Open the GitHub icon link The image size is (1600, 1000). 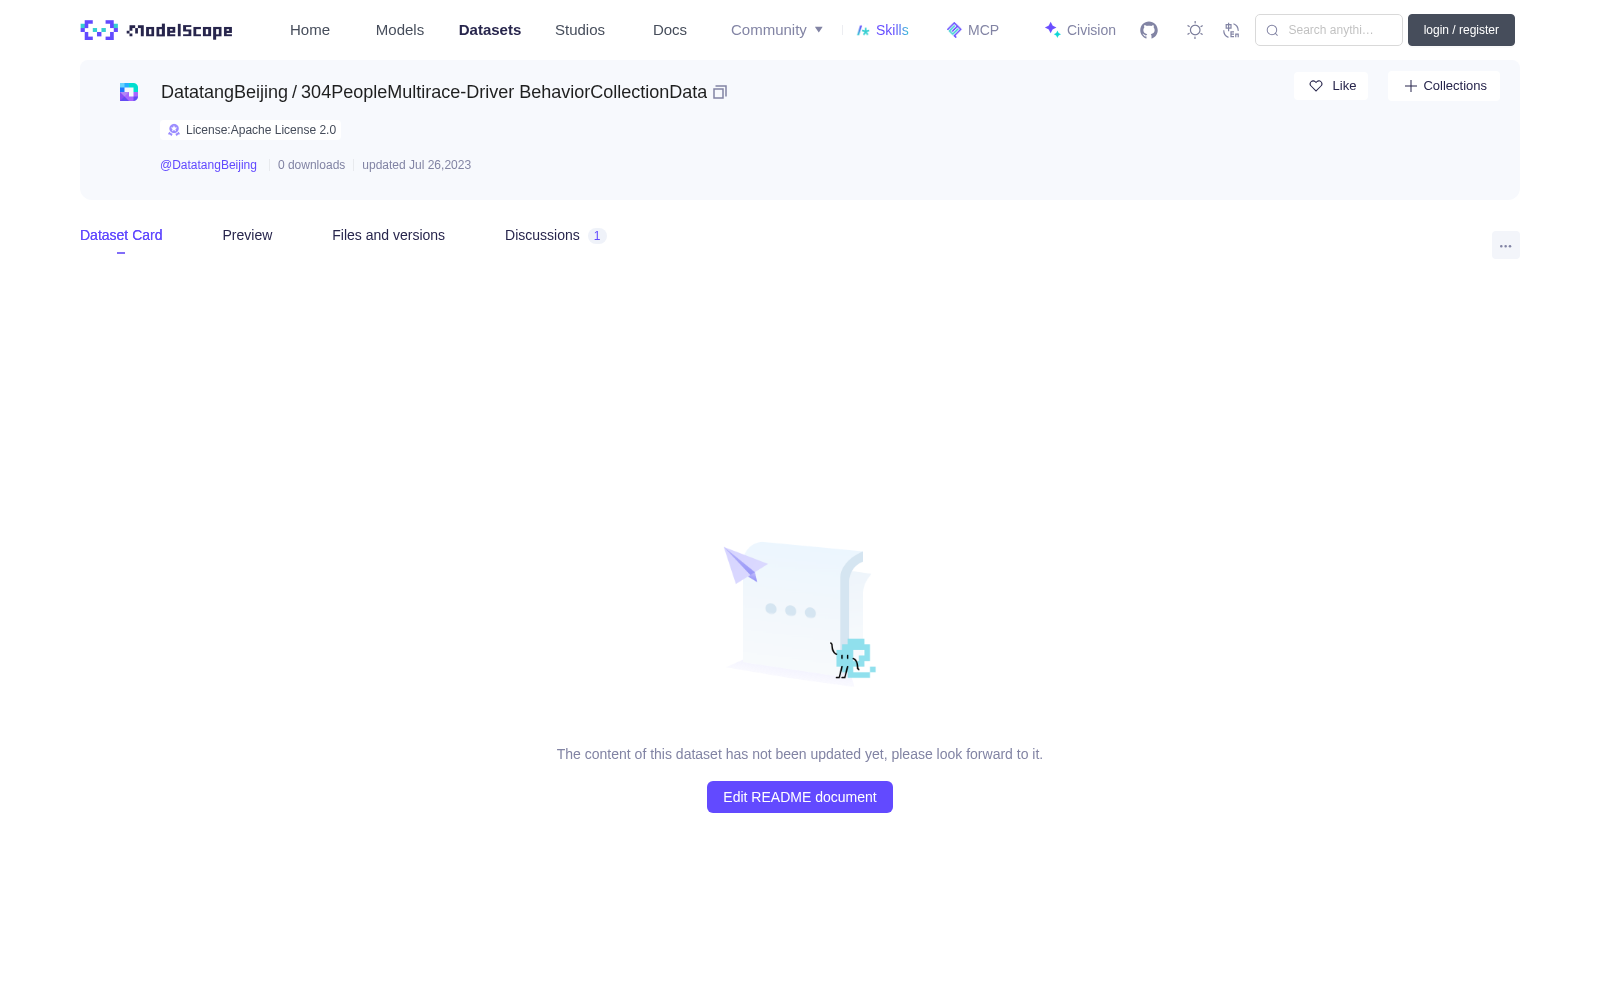1149,30
